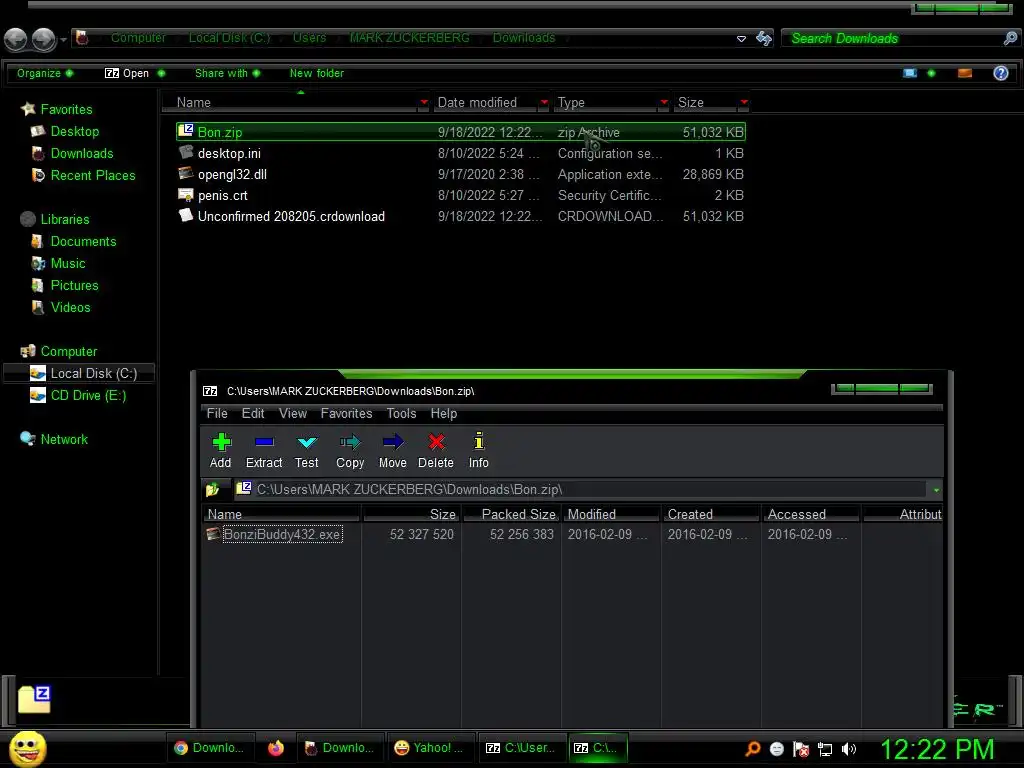Image resolution: width=1024 pixels, height=768 pixels.
Task: Click the 7-Zip address path field
Action: pos(581,489)
